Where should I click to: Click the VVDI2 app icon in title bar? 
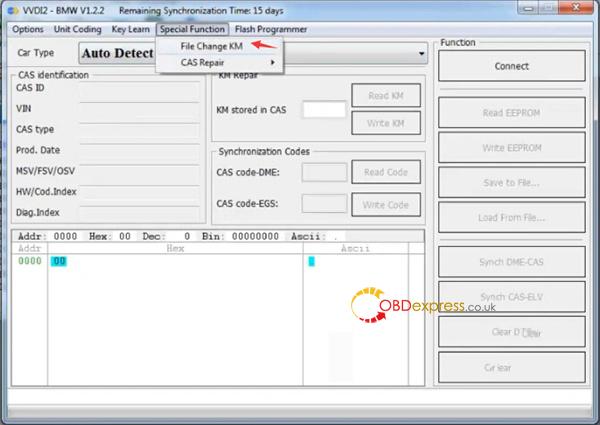coord(13,10)
